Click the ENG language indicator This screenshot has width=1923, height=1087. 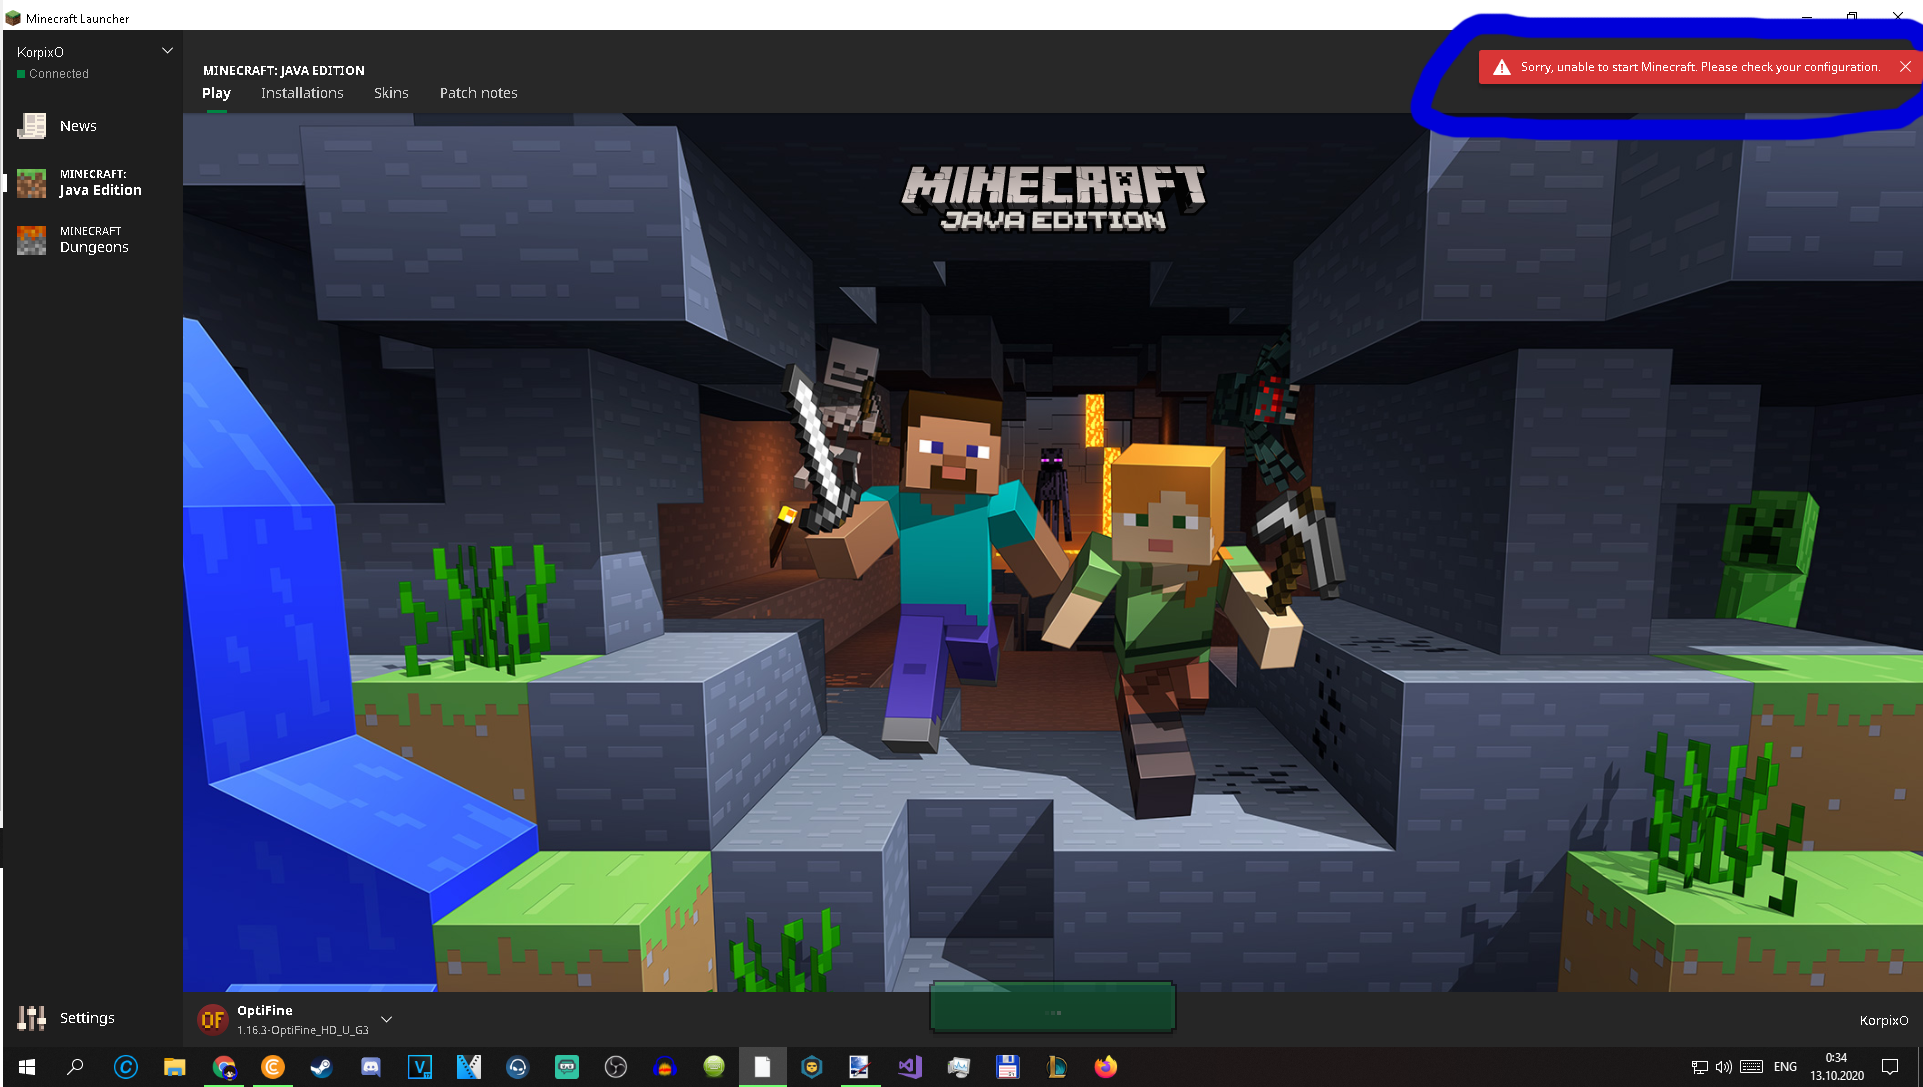(1785, 1067)
